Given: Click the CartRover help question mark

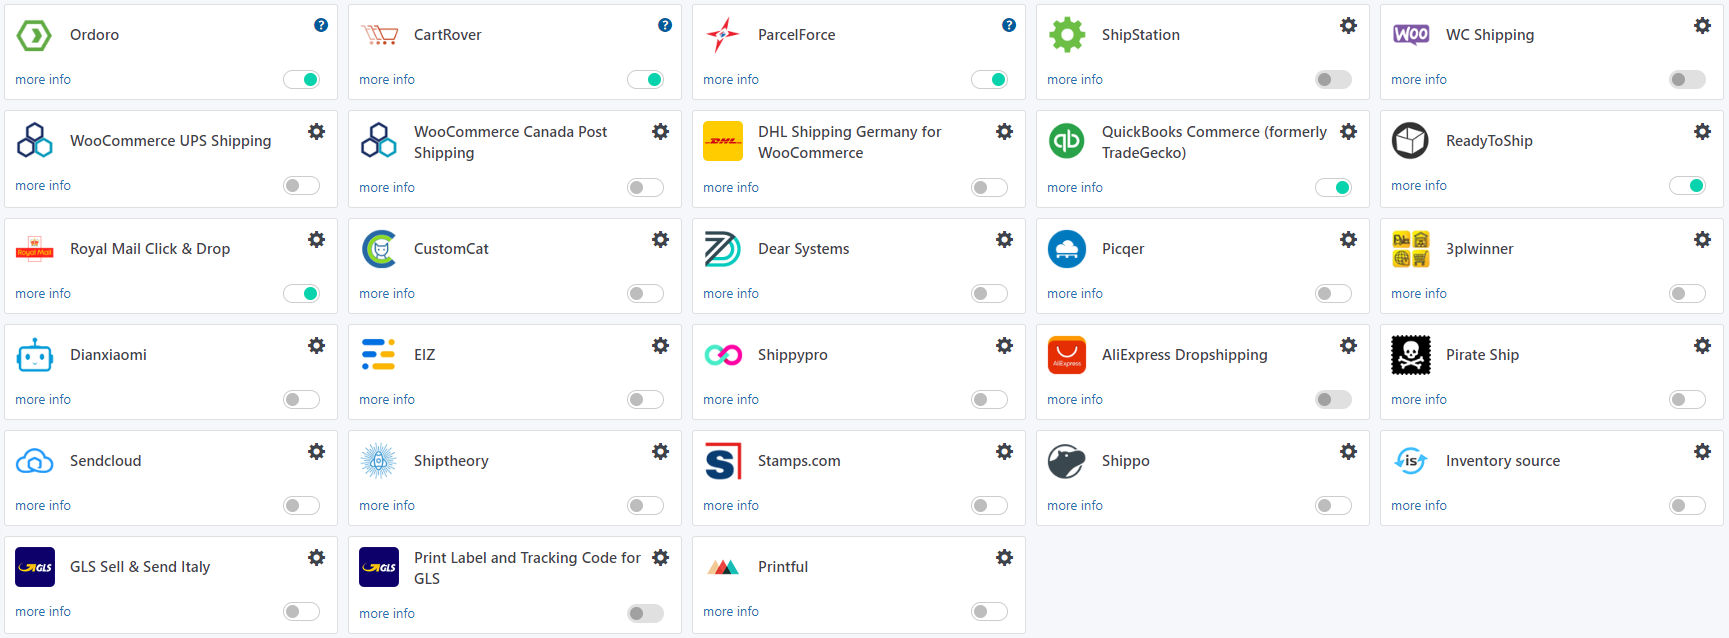Looking at the screenshot, I should [x=665, y=25].
